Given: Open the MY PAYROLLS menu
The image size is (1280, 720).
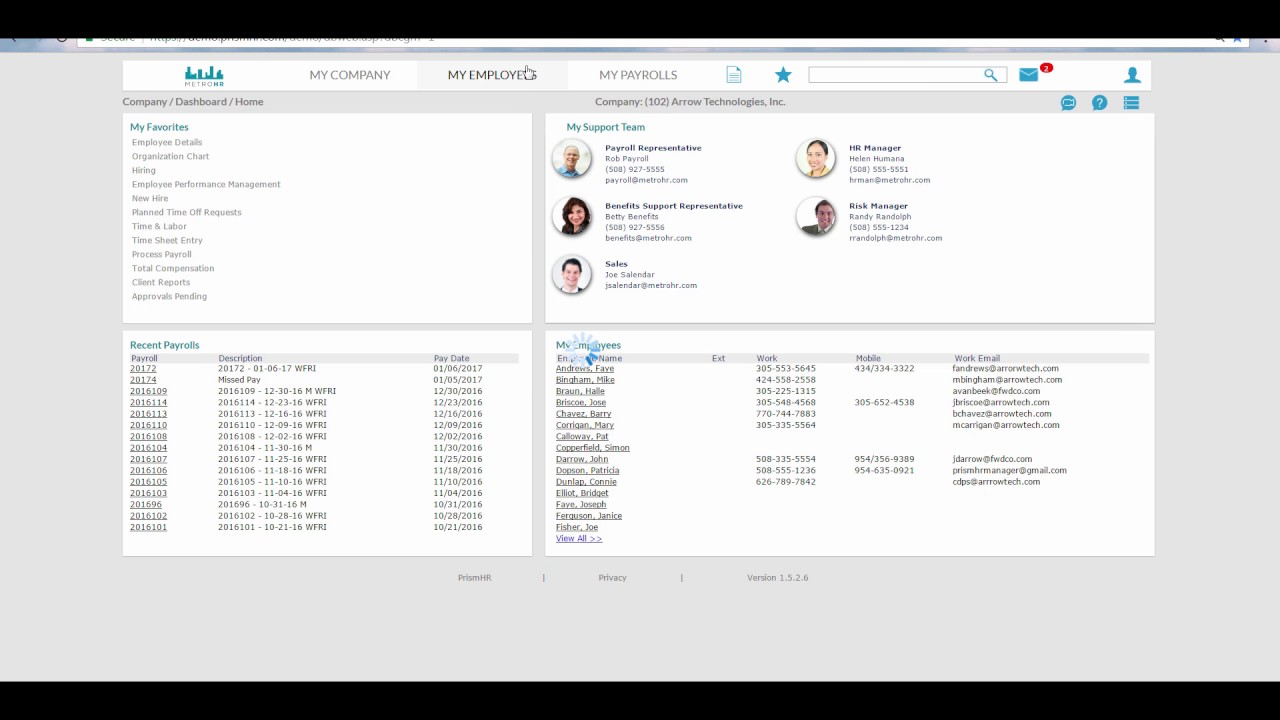Looking at the screenshot, I should coord(638,75).
